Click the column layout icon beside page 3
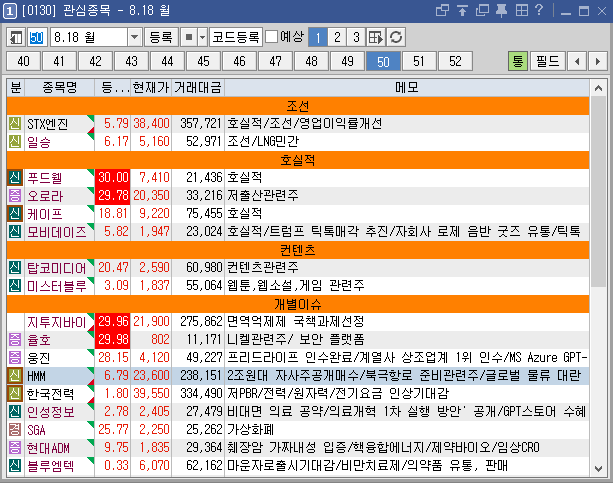Screen dimensions: 613x483 pos(376,37)
